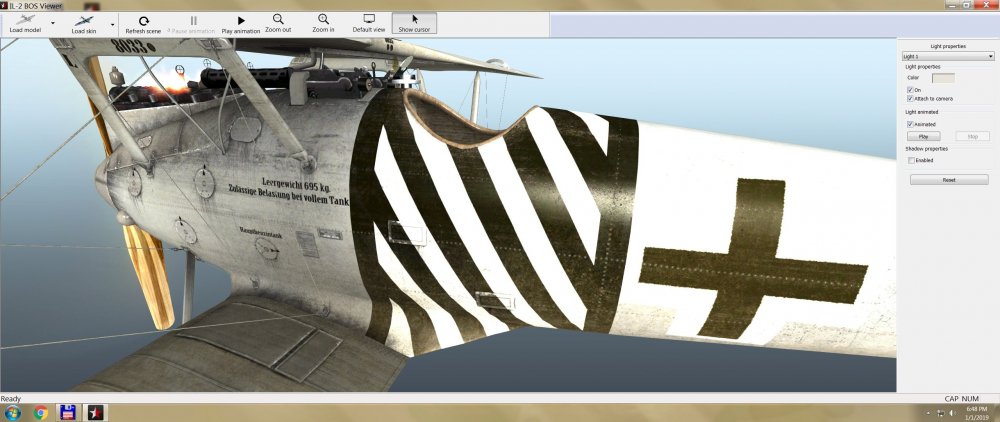This screenshot has height=422, width=1000.
Task: Click the 3D aircraft model viewport
Action: point(448,215)
